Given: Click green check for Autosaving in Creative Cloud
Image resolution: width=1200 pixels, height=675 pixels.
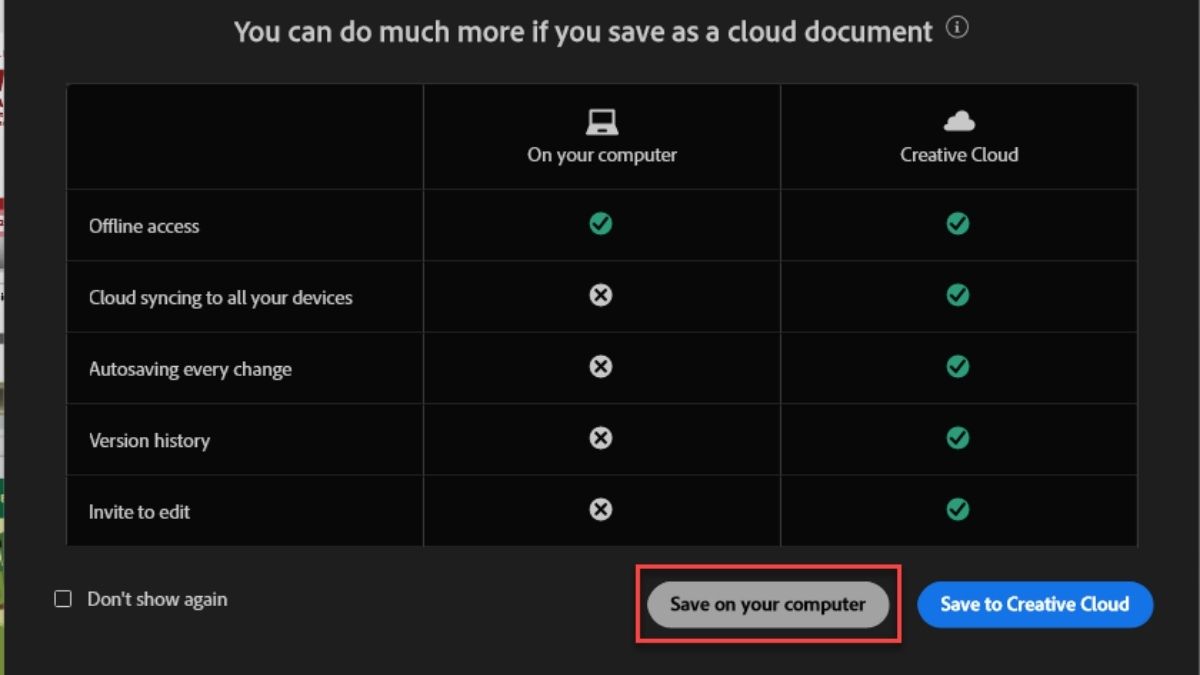Looking at the screenshot, I should tap(958, 367).
